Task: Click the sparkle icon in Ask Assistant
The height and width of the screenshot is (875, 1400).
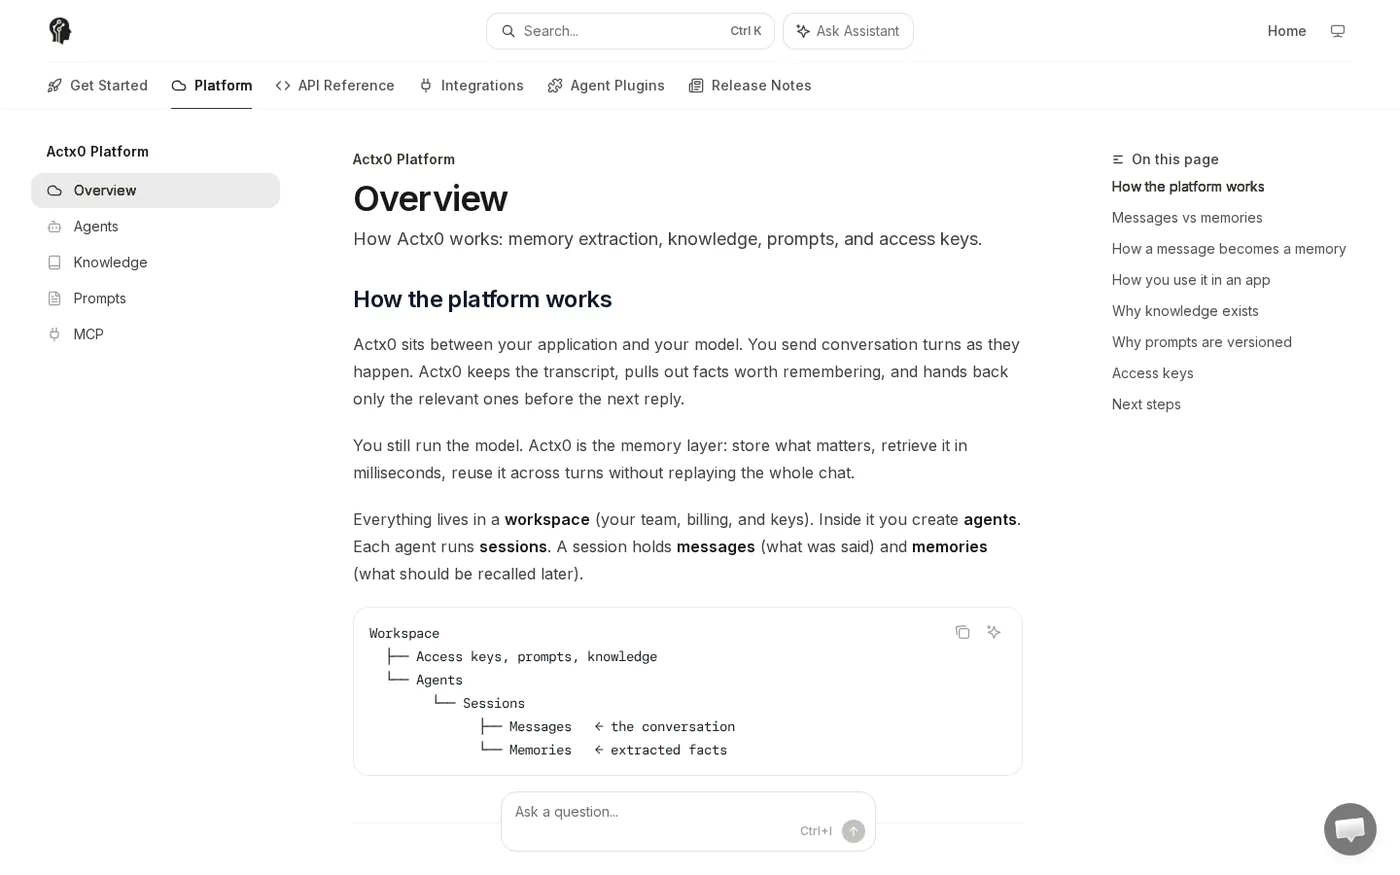Action: click(802, 31)
